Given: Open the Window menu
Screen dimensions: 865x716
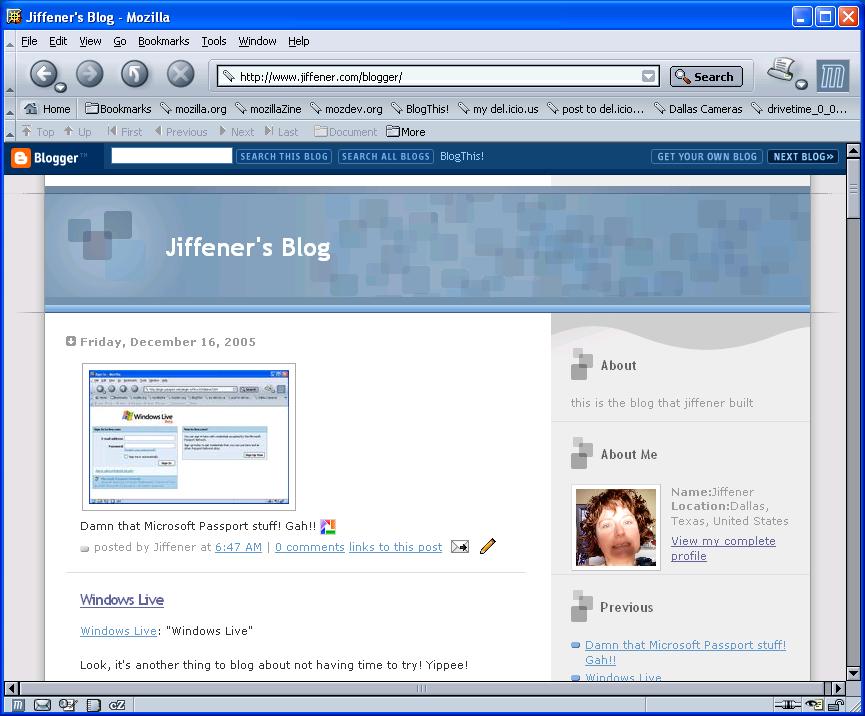Looking at the screenshot, I should pyautogui.click(x=257, y=41).
